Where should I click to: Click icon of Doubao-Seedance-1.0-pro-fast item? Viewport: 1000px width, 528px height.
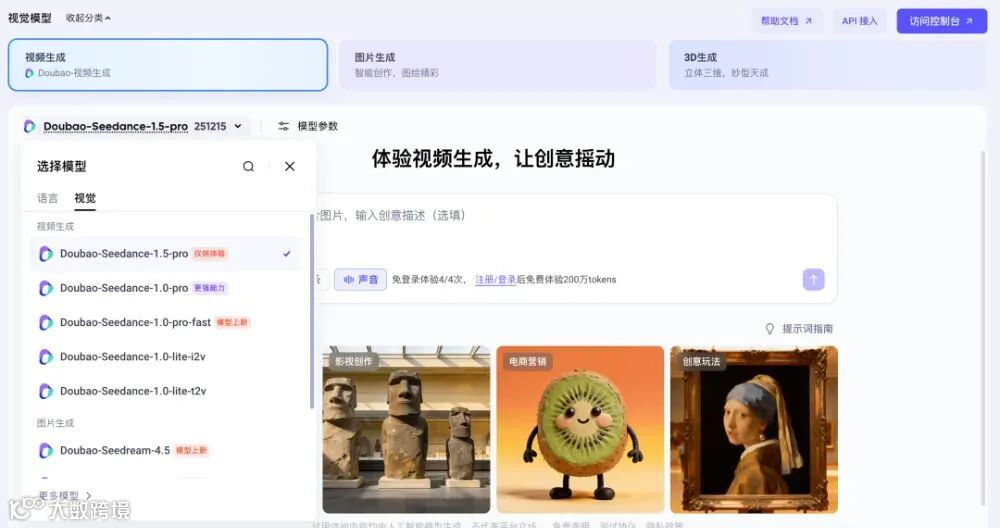tap(45, 323)
